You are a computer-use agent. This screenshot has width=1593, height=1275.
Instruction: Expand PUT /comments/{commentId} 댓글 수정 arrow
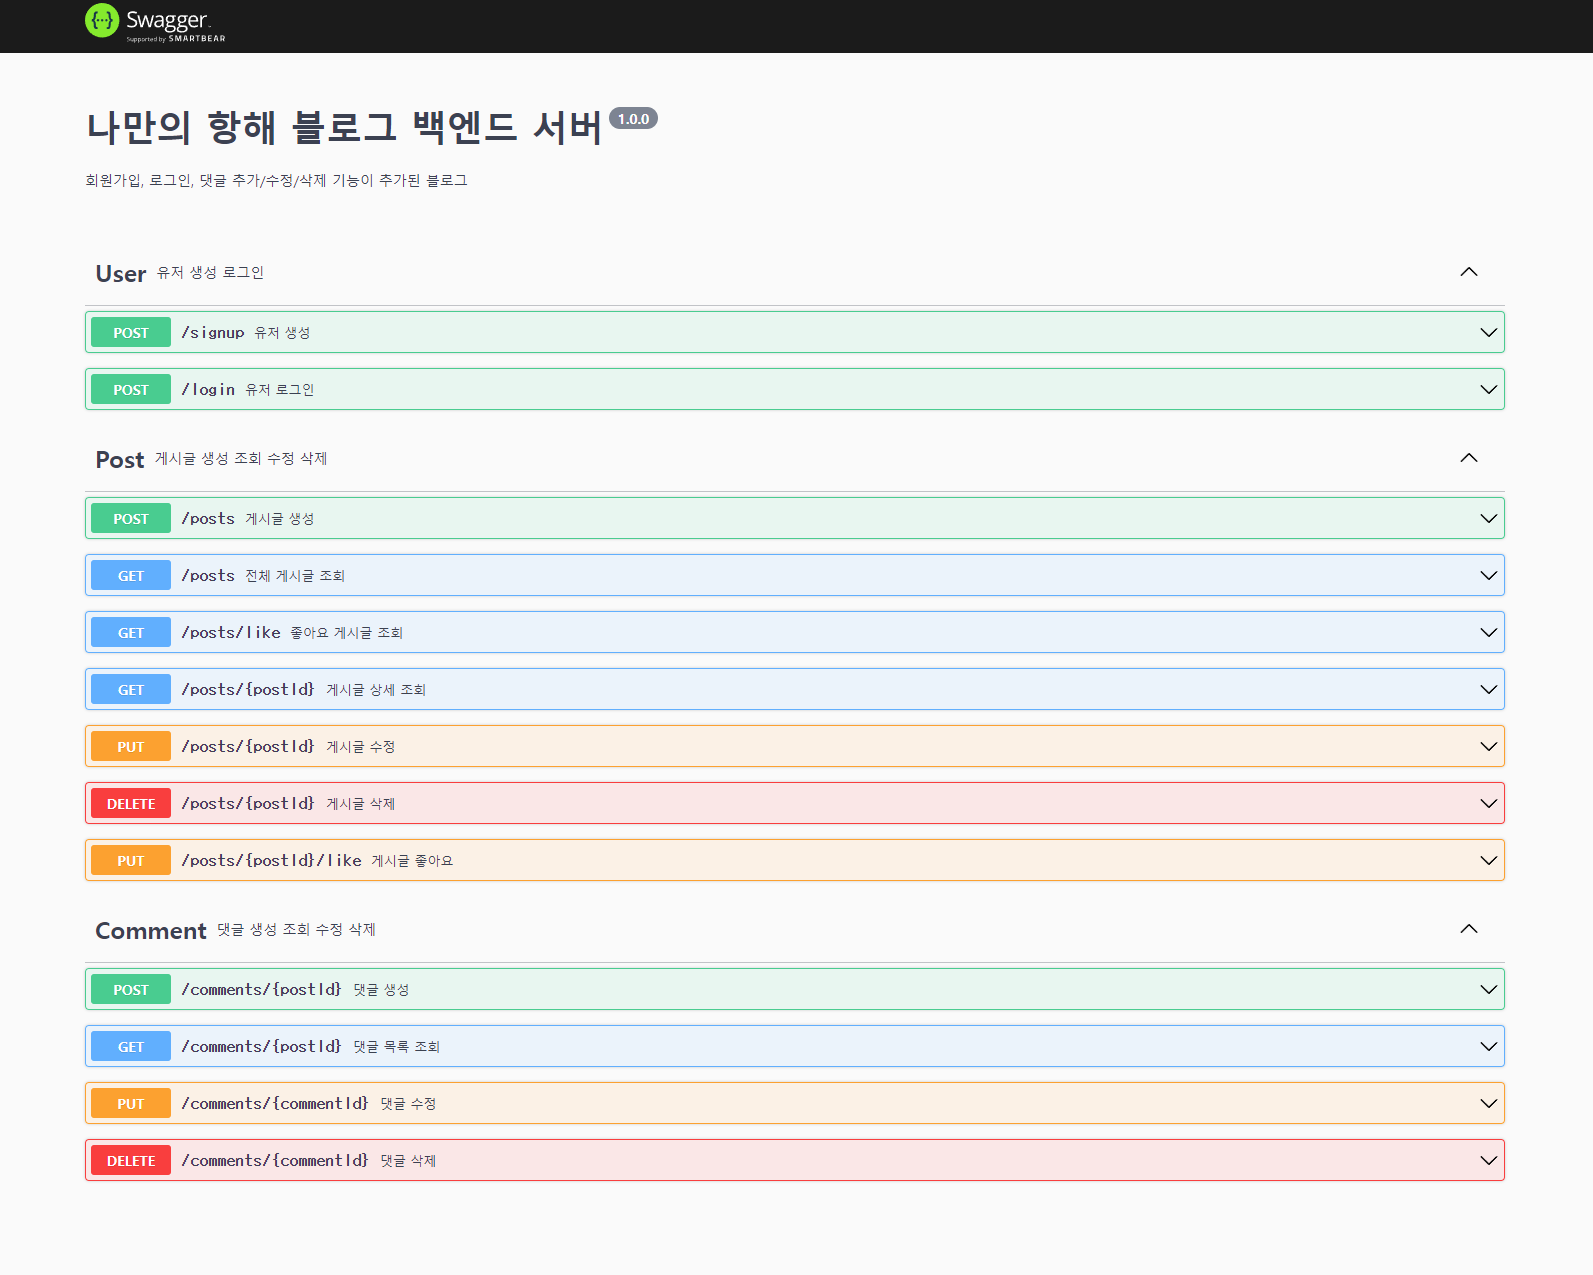point(1488,1103)
